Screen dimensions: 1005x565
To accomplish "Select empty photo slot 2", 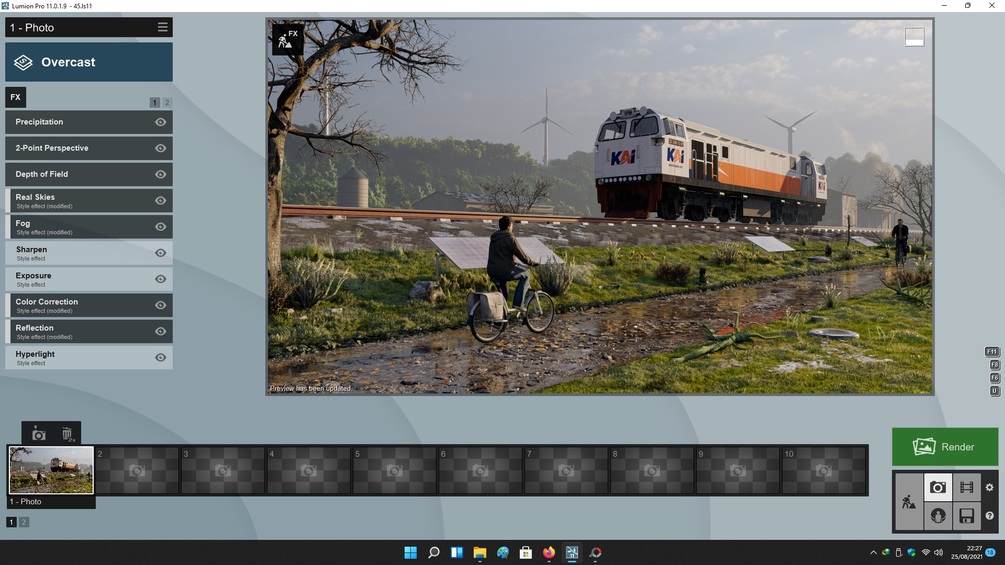I will pyautogui.click(x=137, y=471).
